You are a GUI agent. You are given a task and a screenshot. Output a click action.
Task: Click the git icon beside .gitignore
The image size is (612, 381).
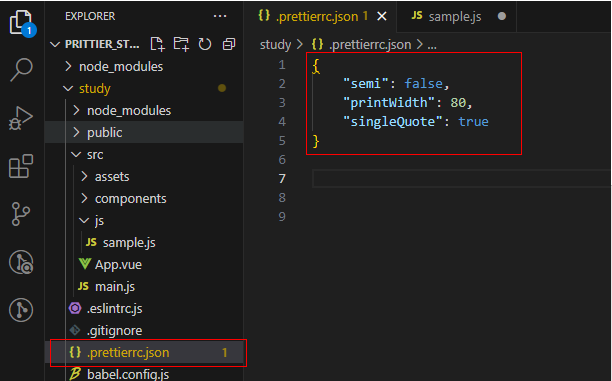[75, 330]
